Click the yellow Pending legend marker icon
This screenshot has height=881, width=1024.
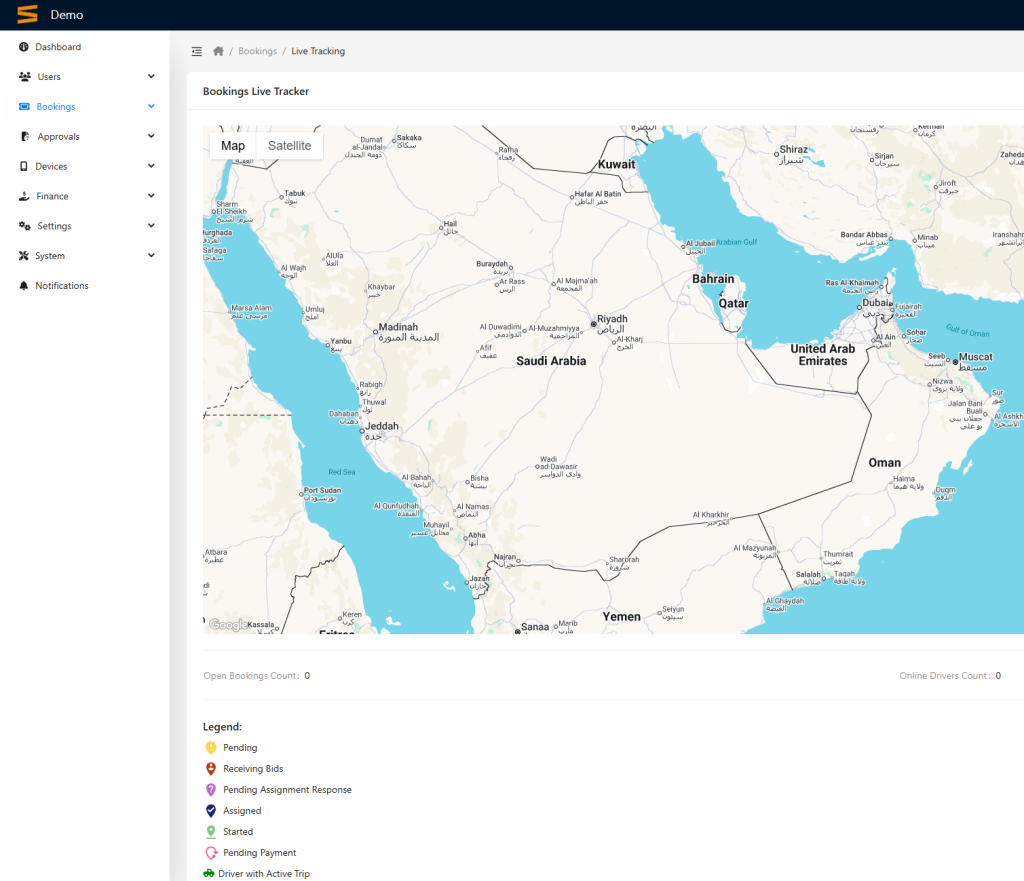[x=210, y=748]
